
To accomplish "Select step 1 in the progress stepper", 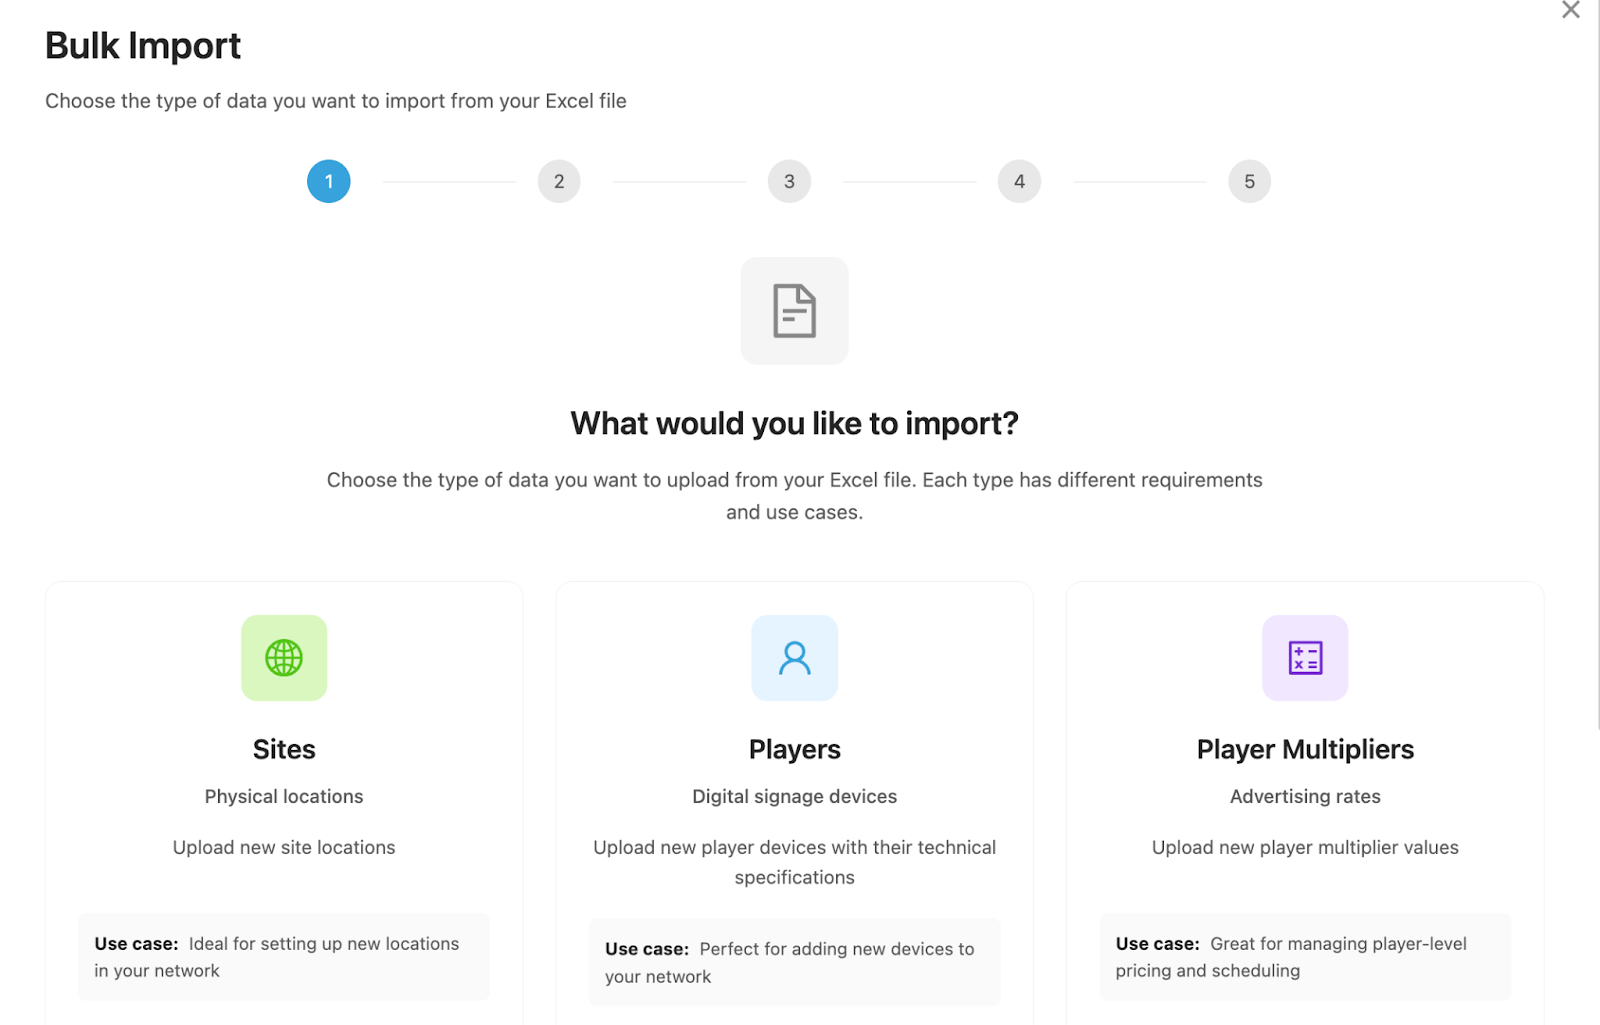I will tap(329, 182).
